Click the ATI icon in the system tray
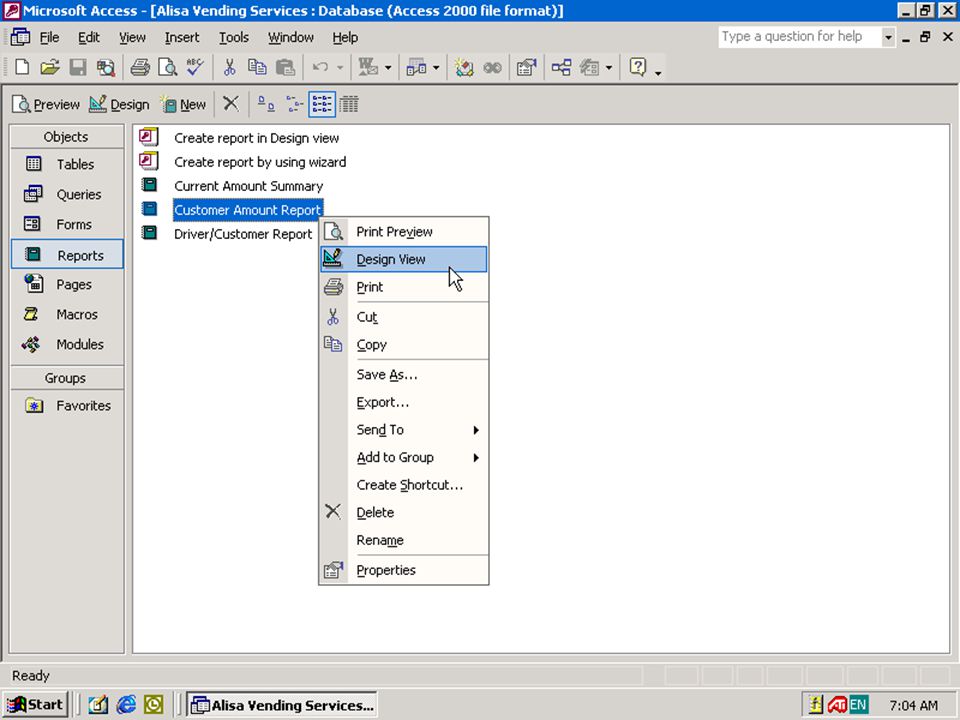Screen dimensions: 960x720 836,705
